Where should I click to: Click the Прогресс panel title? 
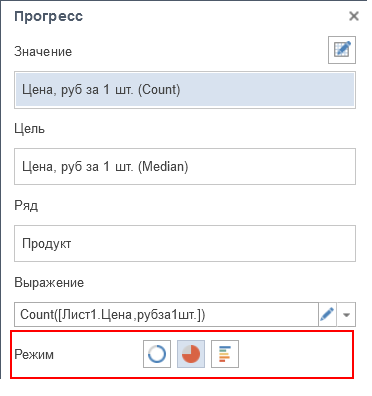tap(49, 16)
